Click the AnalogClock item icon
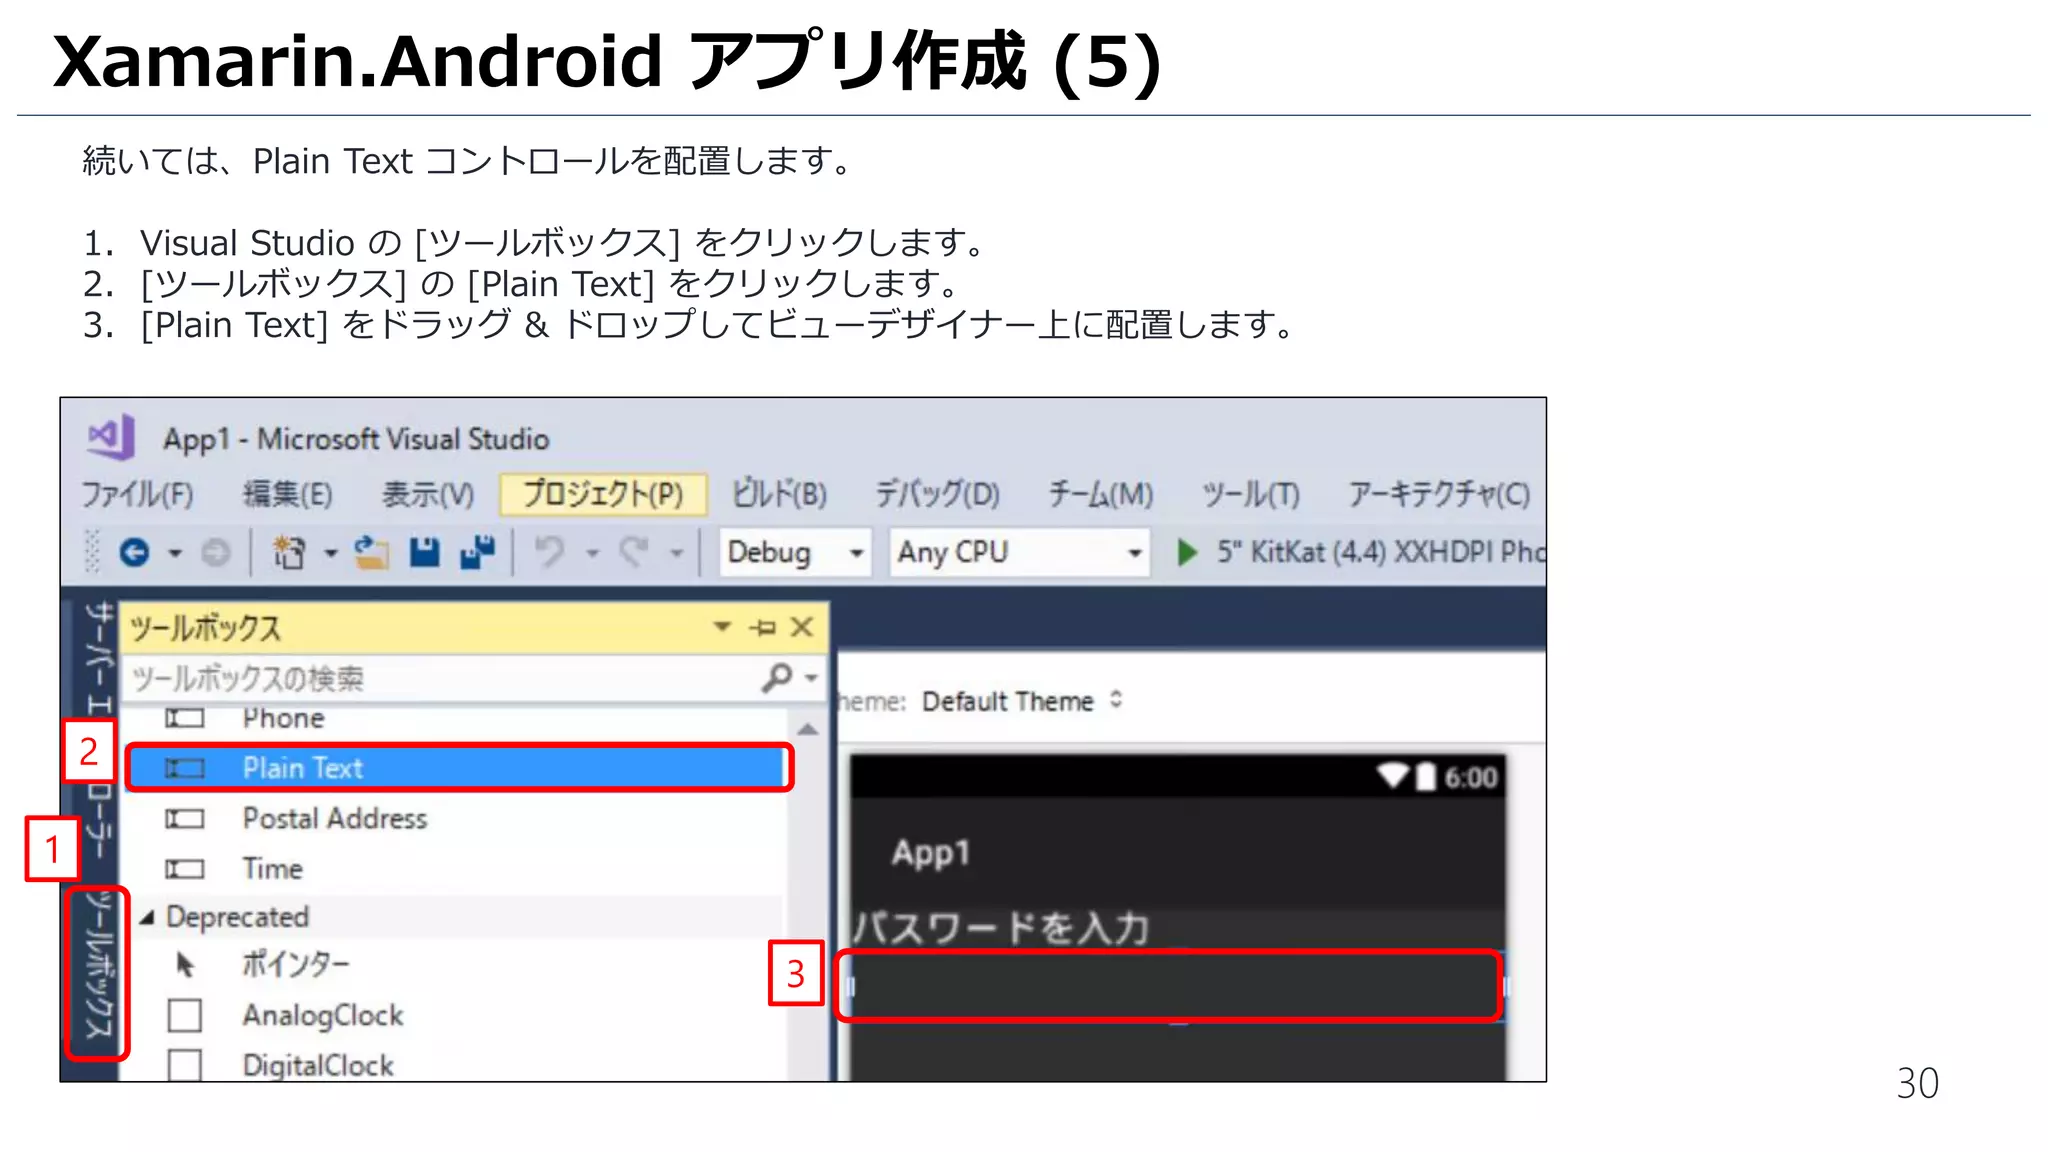2048x1152 pixels. (x=185, y=1015)
